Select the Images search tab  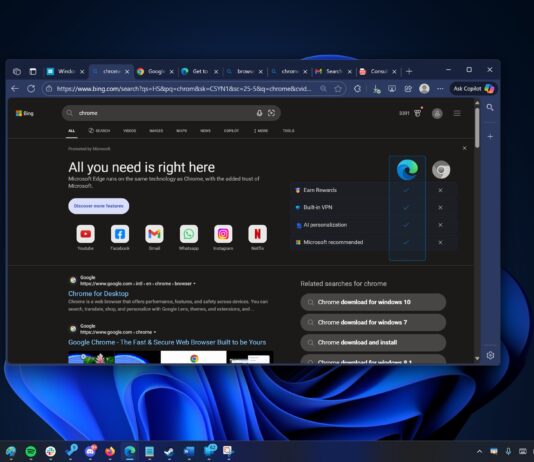156,131
